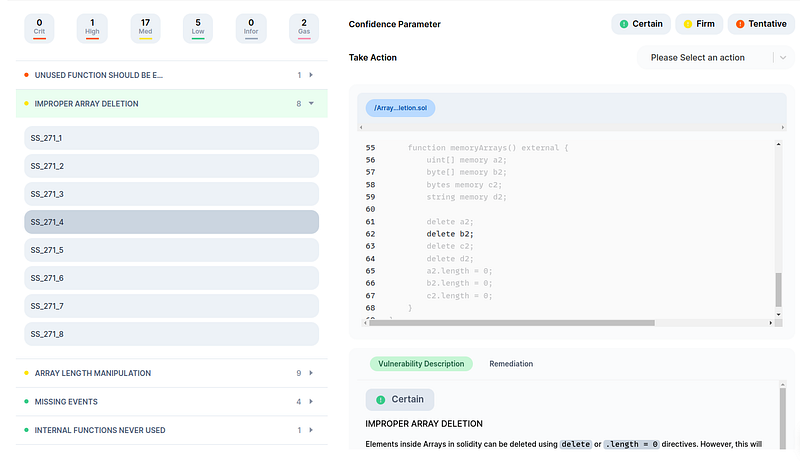
Task: Filter by Crit severity count
Action: (x=39, y=29)
